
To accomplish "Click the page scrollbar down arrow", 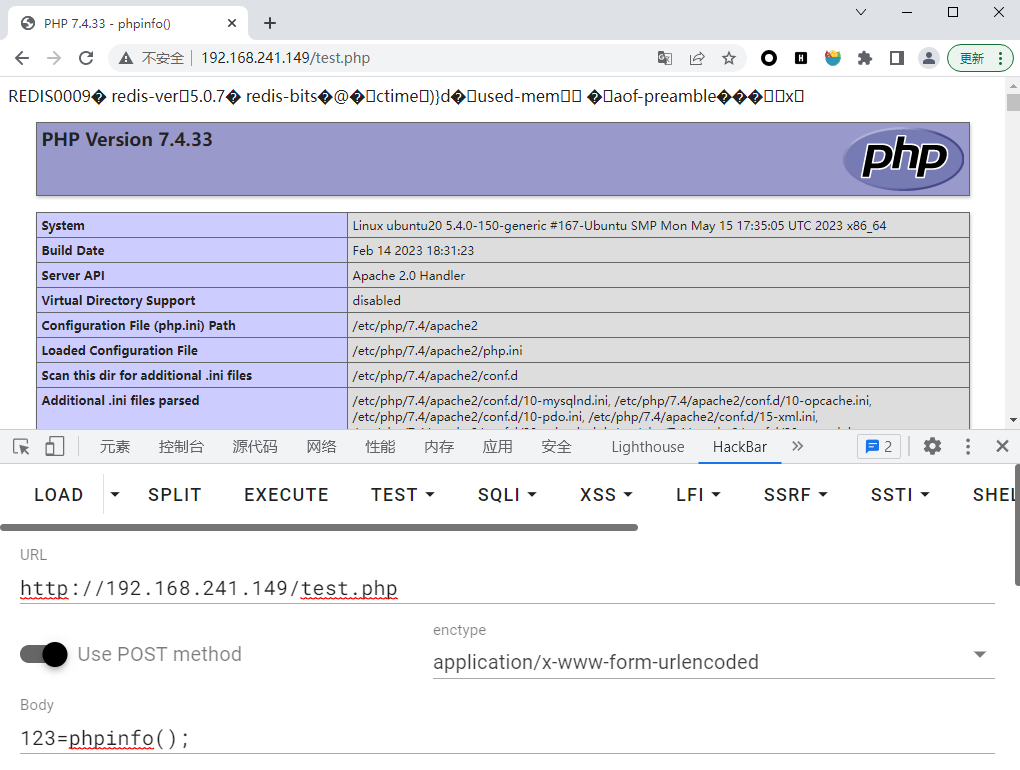I will (x=1013, y=420).
